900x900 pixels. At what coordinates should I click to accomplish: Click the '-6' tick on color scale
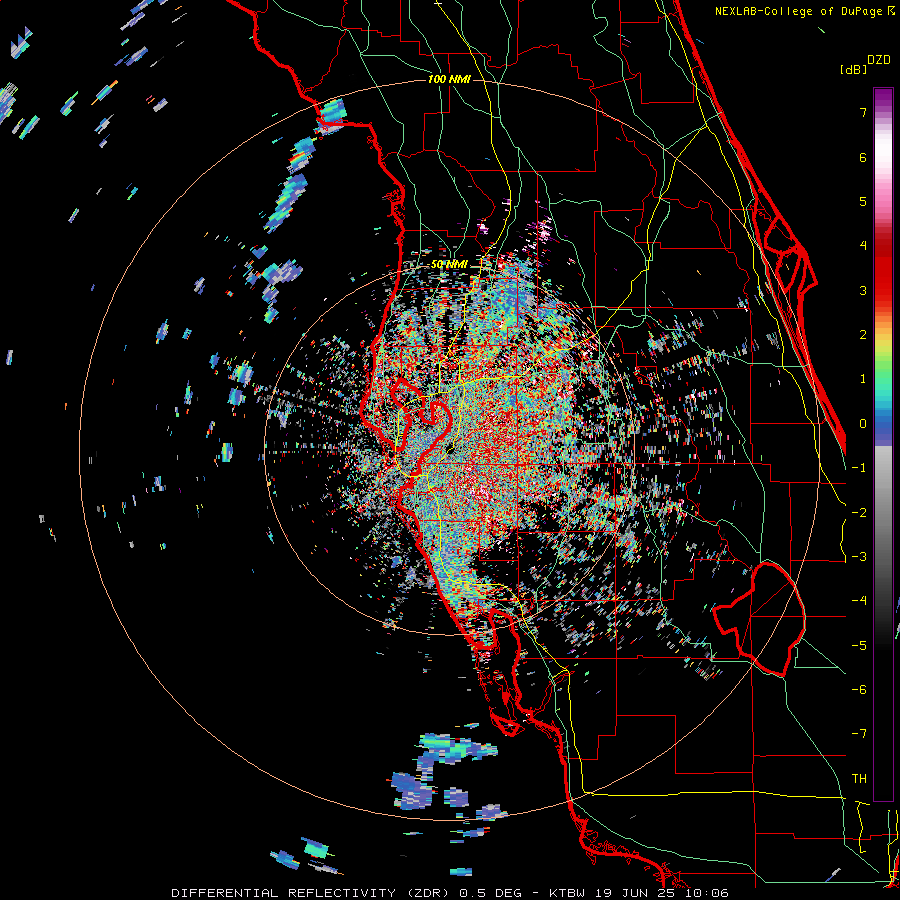(x=859, y=689)
